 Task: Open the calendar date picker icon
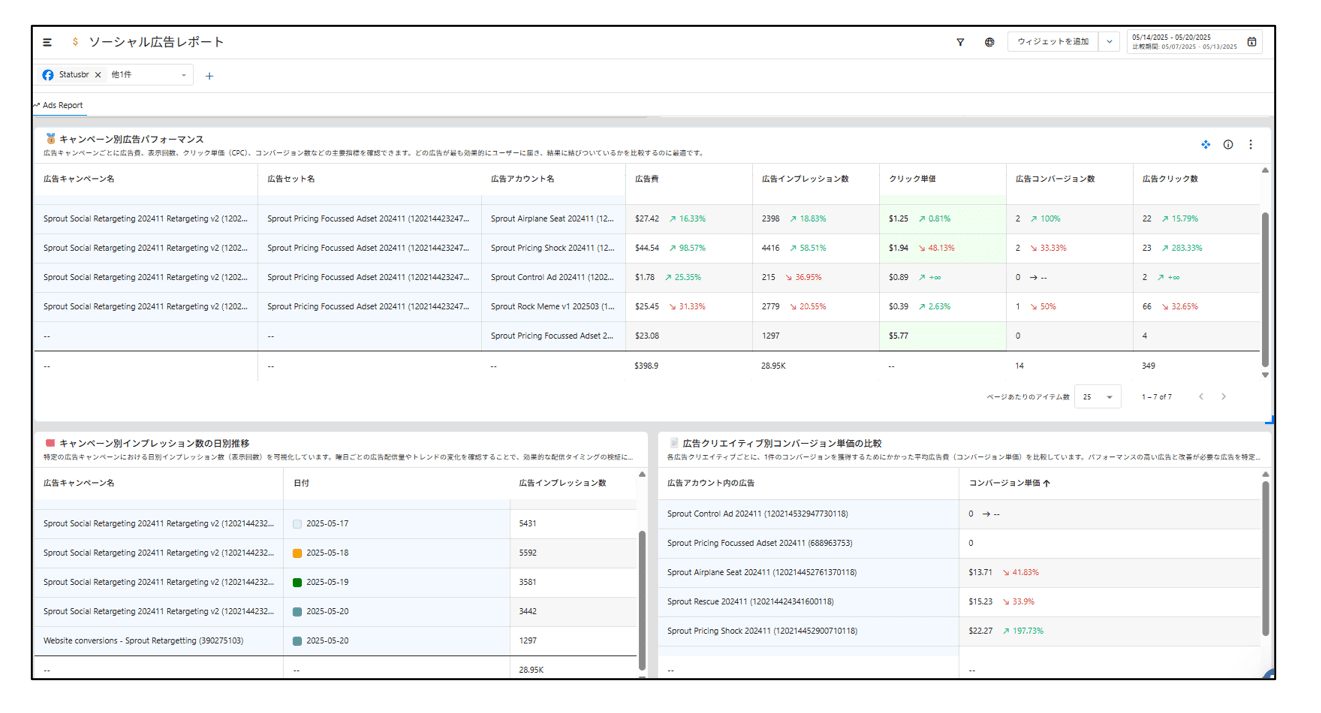click(x=1251, y=42)
